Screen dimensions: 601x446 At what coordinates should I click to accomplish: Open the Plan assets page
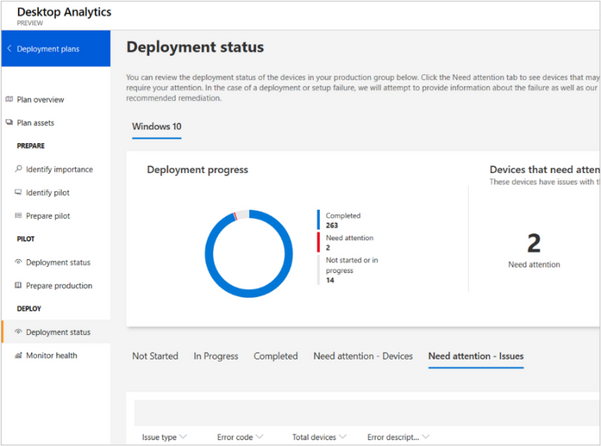(x=35, y=123)
